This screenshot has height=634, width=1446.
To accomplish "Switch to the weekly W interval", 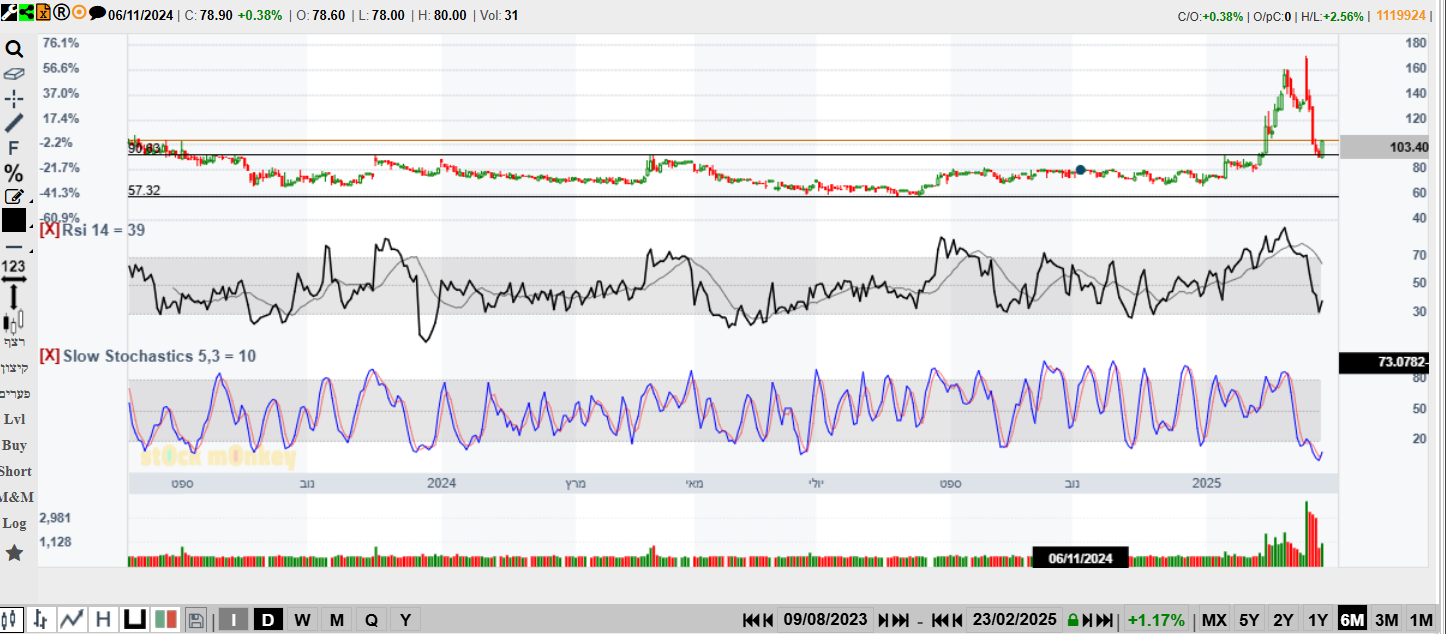I will (x=302, y=620).
